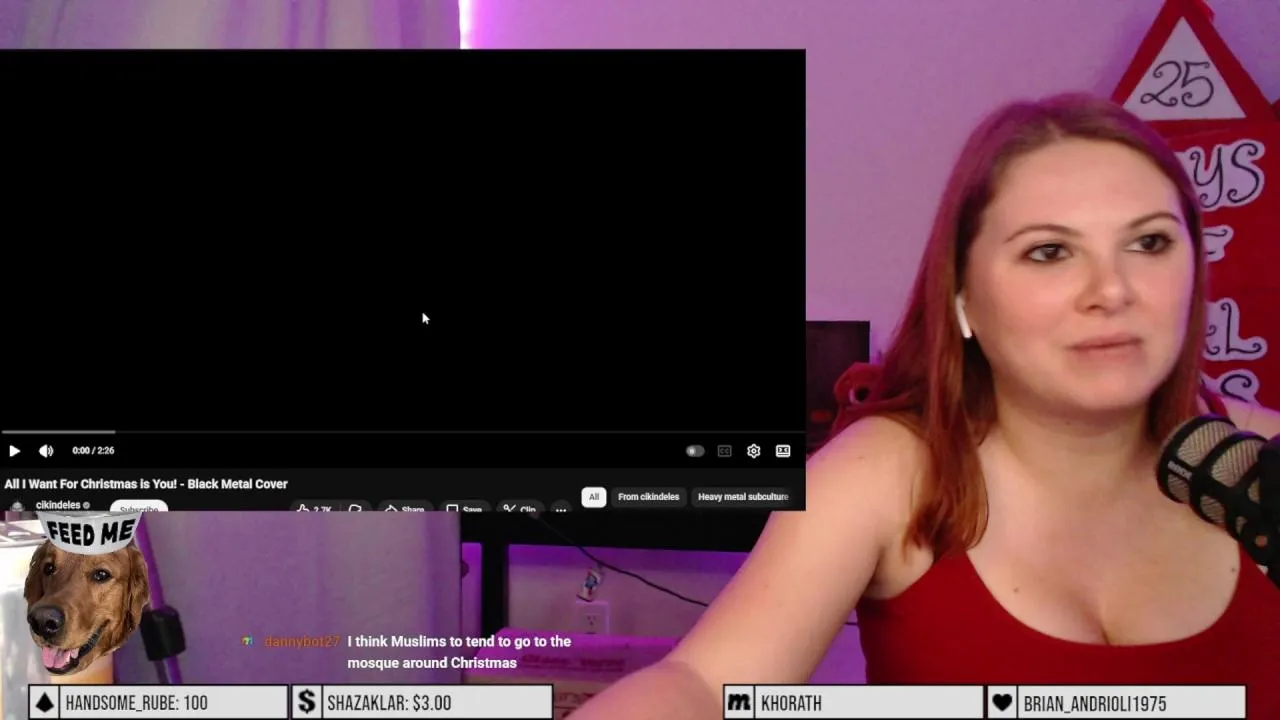The image size is (1280, 720).
Task: Click the BRIAN_ANDRIOLI1975 subscriber label
Action: (1095, 703)
